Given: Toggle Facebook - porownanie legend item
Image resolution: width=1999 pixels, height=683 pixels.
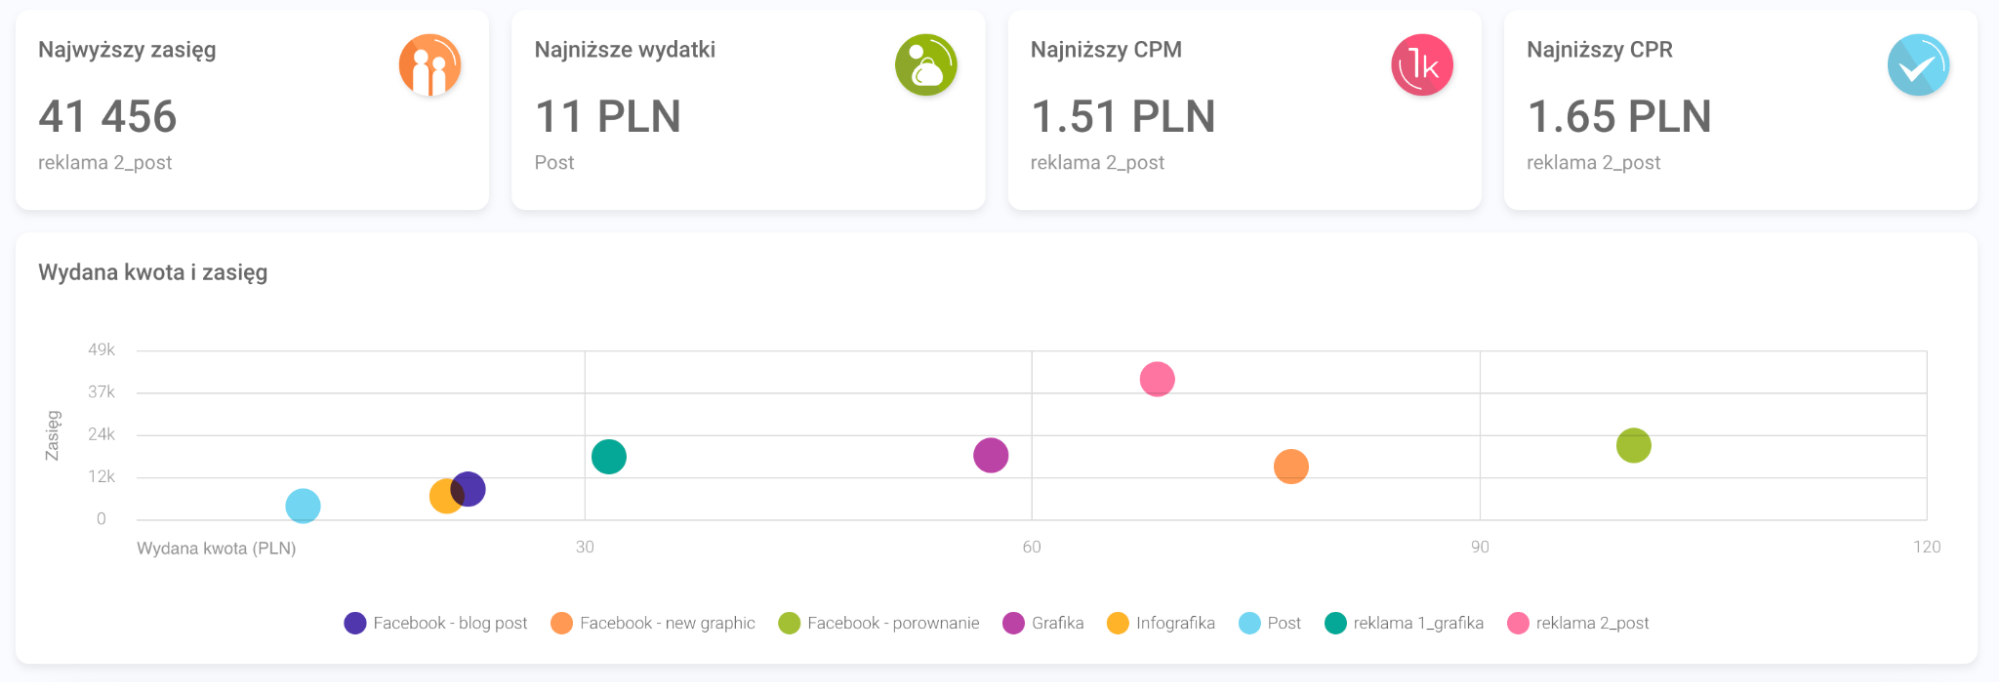Looking at the screenshot, I should (879, 623).
